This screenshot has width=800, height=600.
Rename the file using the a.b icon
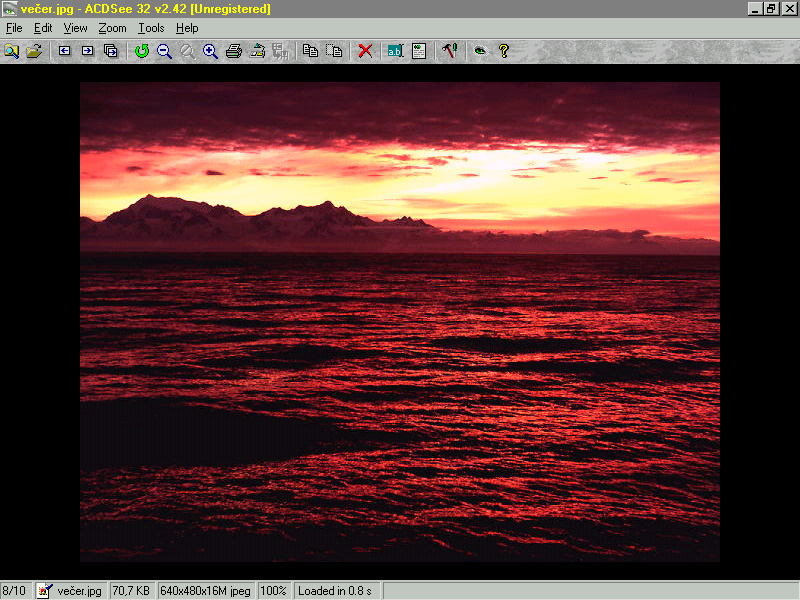(395, 51)
